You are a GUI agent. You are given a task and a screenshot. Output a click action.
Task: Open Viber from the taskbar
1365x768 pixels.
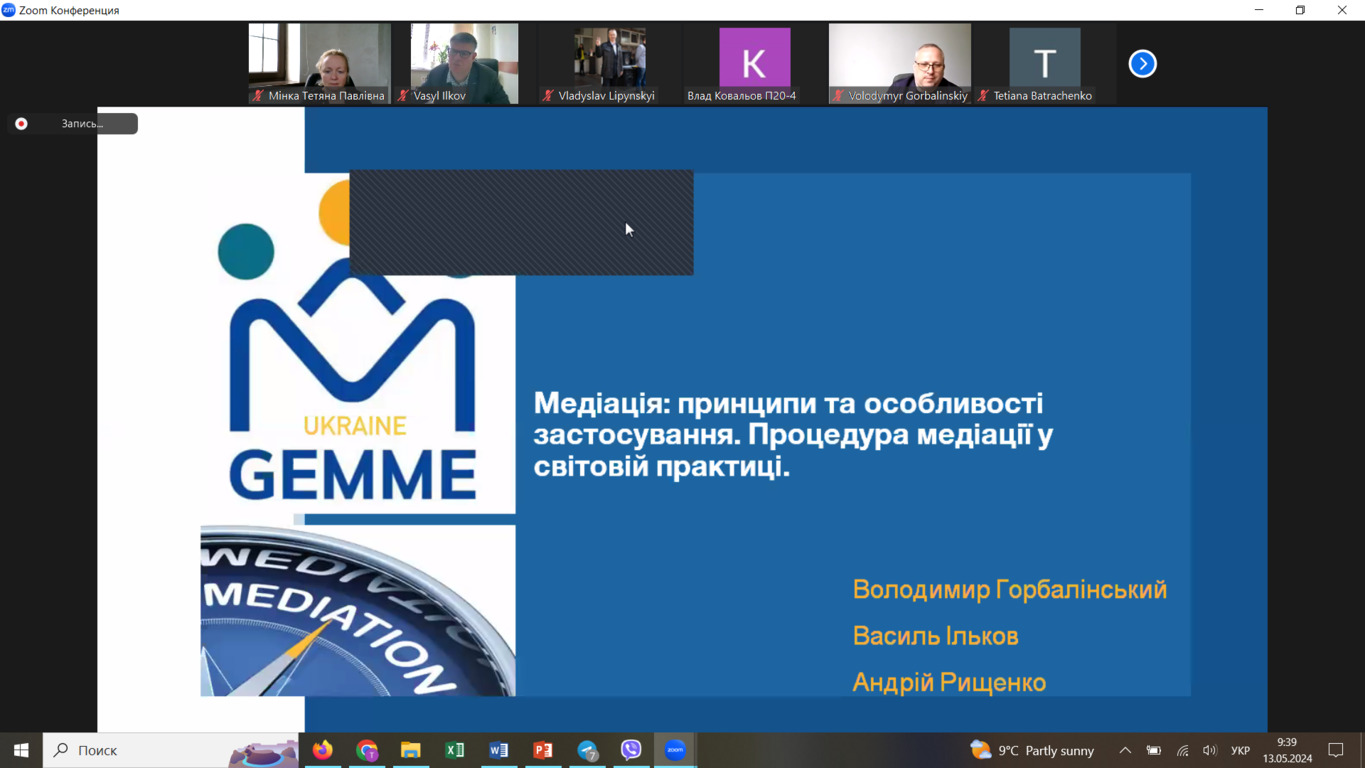point(631,750)
